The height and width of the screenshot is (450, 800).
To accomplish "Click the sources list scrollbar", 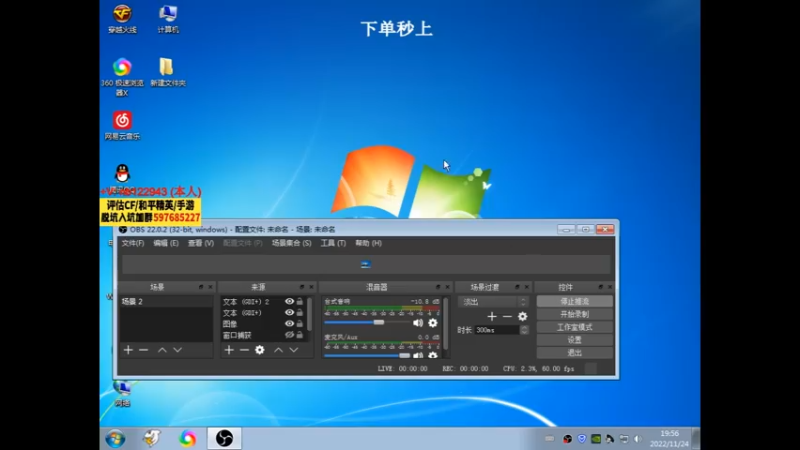I will (309, 314).
